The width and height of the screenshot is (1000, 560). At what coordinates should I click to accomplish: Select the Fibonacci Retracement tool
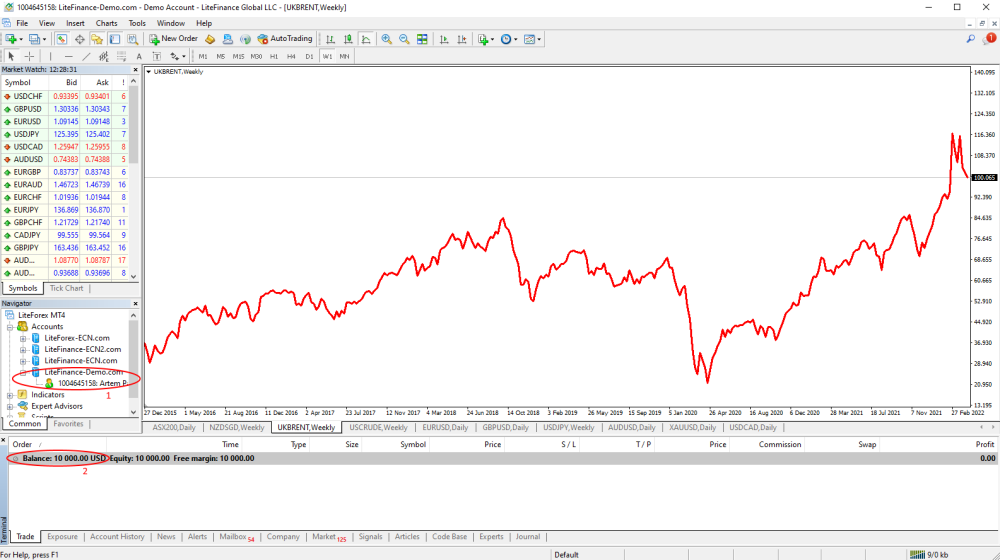click(121, 56)
